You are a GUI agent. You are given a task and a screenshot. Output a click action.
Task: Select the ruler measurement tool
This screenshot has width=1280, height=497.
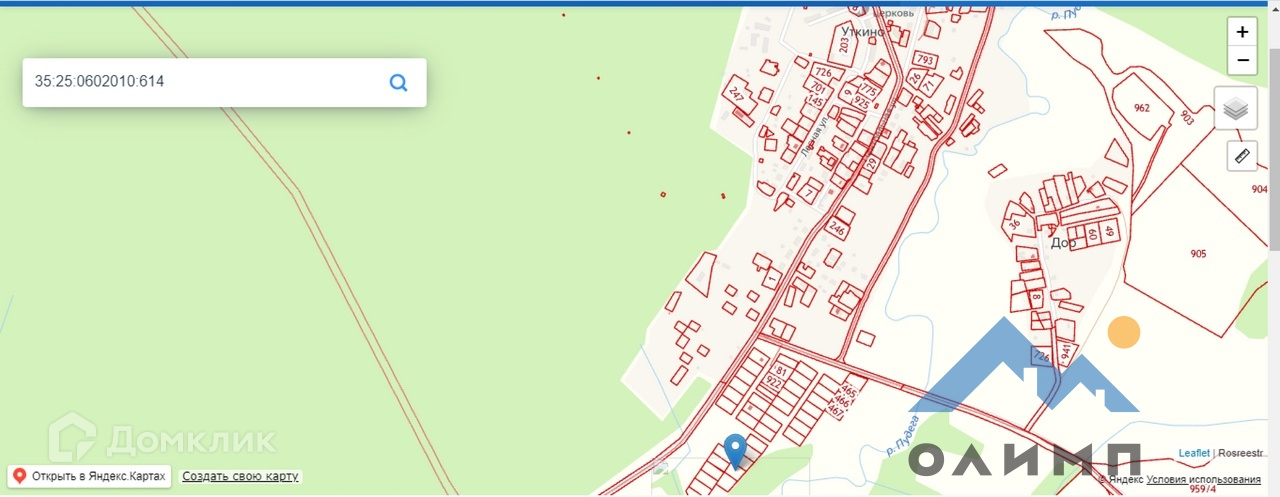[1242, 156]
